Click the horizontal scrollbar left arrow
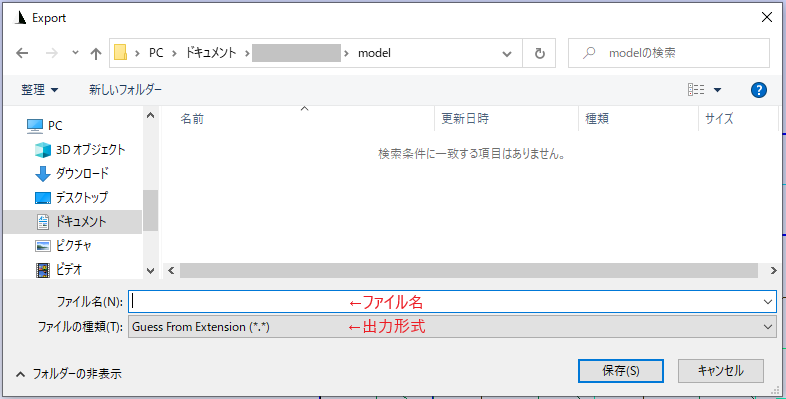 point(171,271)
